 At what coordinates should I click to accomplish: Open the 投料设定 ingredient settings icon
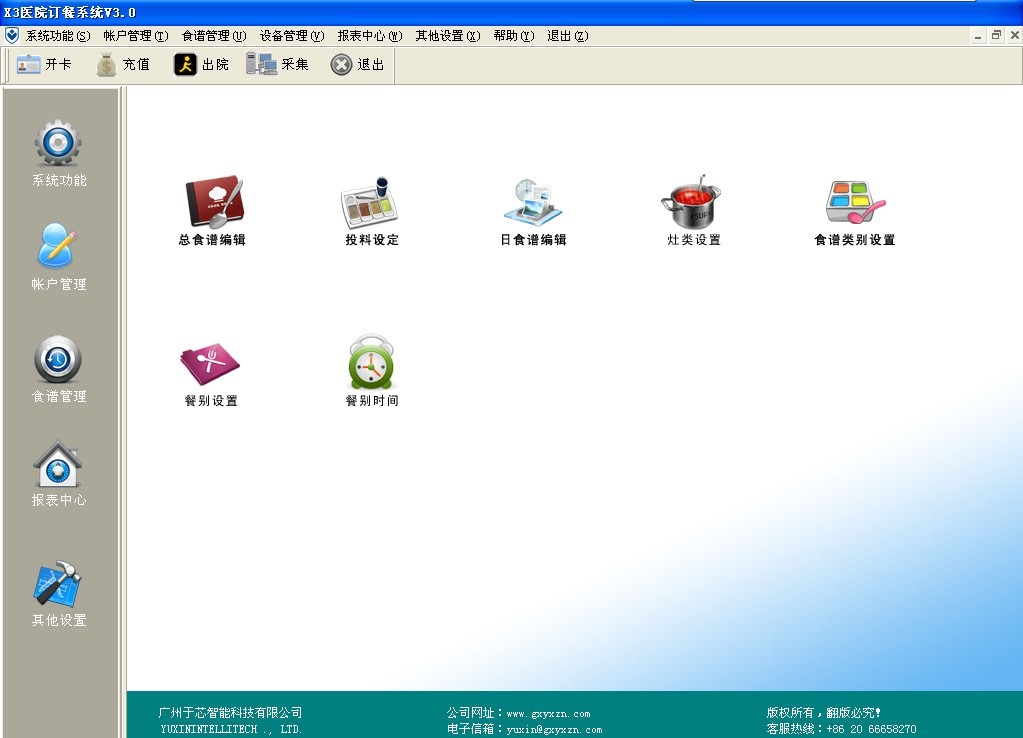tap(370, 203)
